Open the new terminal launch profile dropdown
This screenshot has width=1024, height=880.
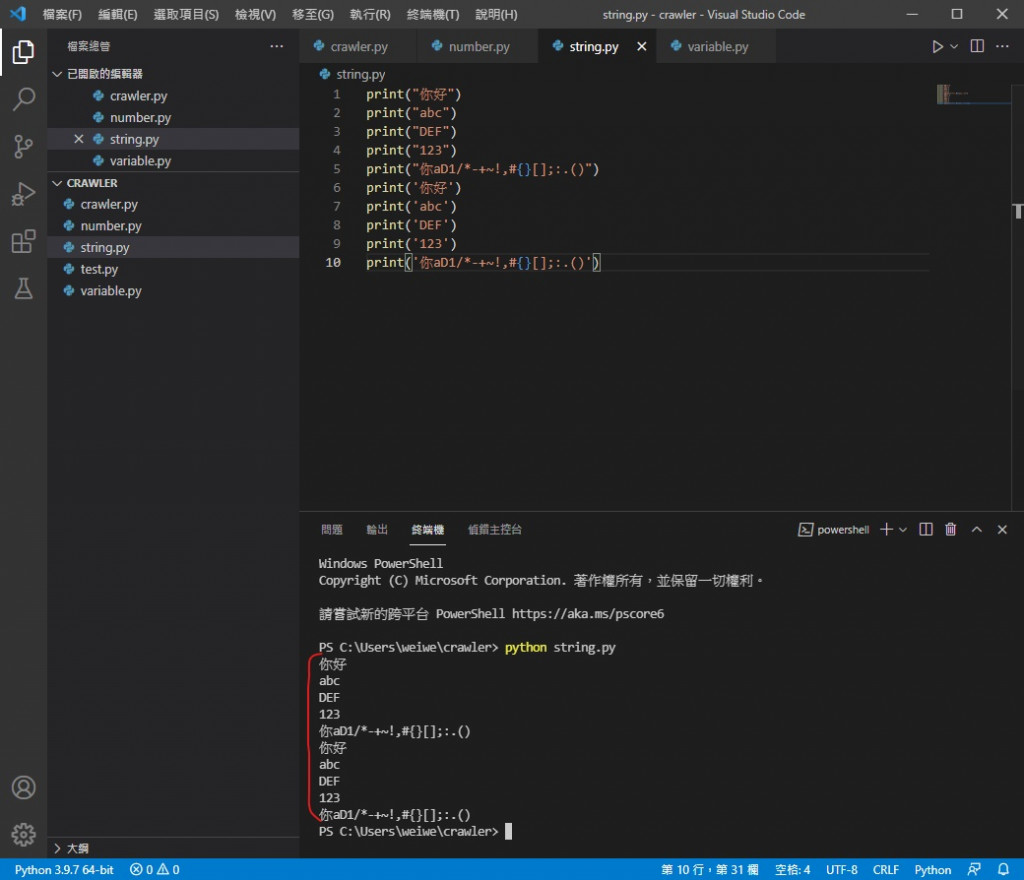pyautogui.click(x=903, y=529)
